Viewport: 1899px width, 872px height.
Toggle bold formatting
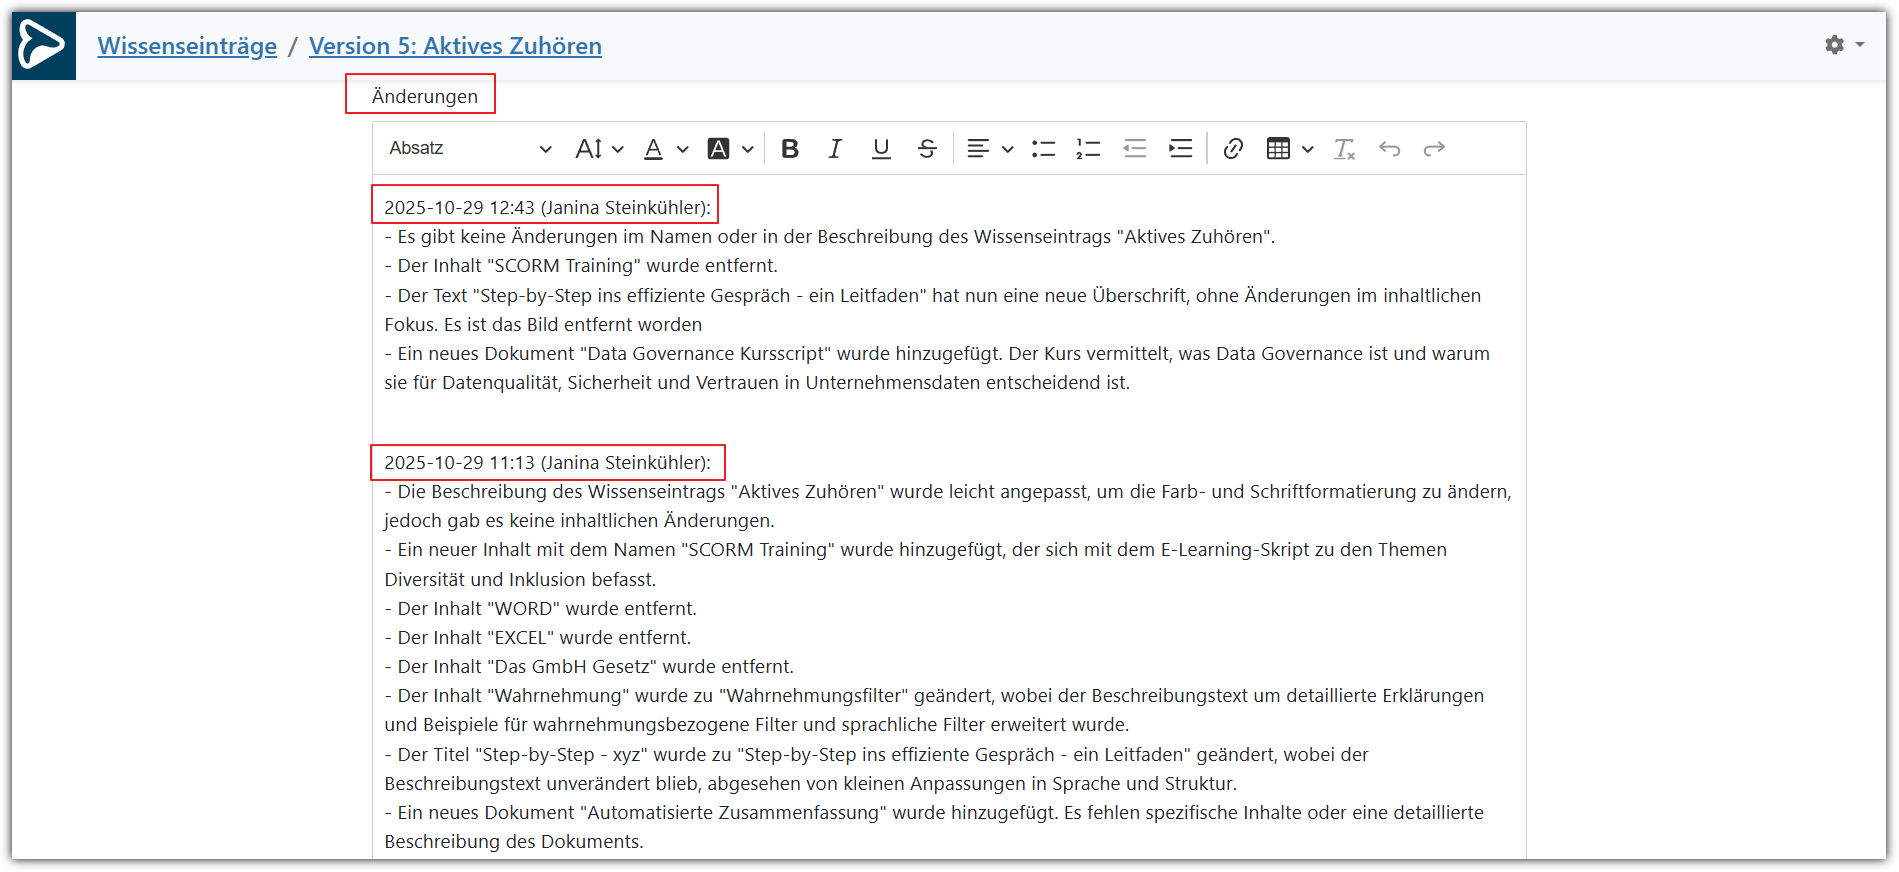789,149
